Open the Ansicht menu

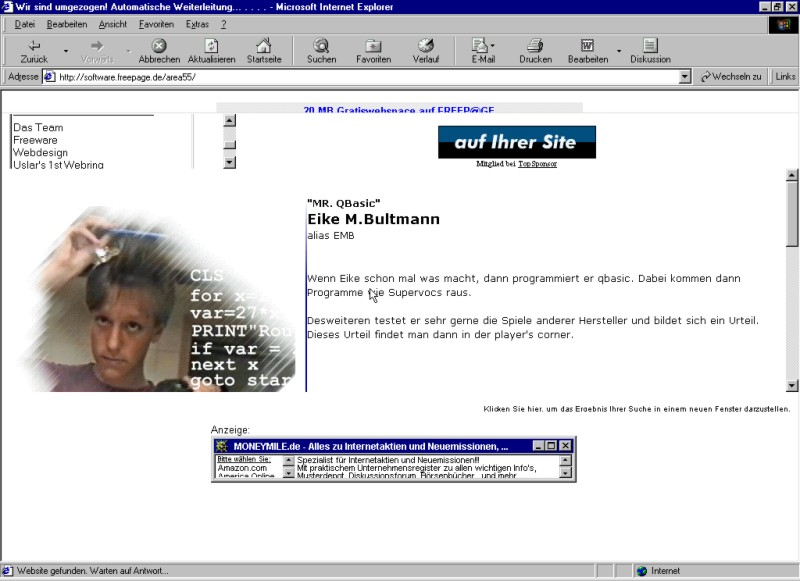113,24
